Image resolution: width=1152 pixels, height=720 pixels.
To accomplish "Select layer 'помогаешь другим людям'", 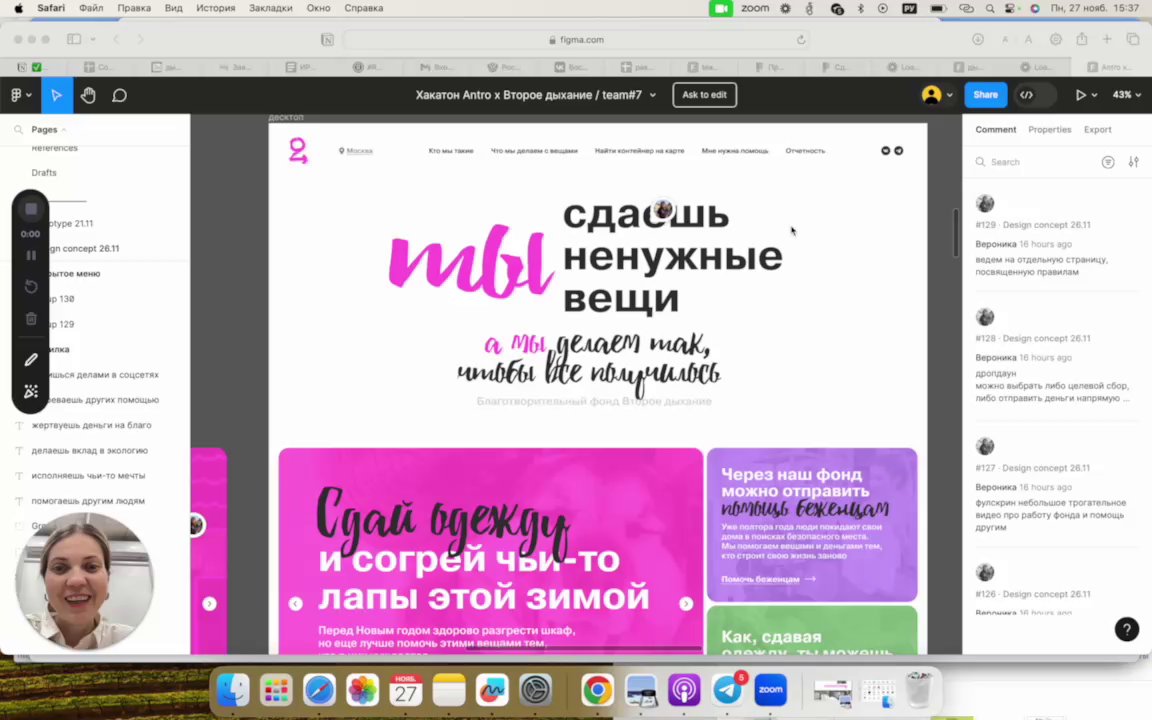I will point(88,500).
